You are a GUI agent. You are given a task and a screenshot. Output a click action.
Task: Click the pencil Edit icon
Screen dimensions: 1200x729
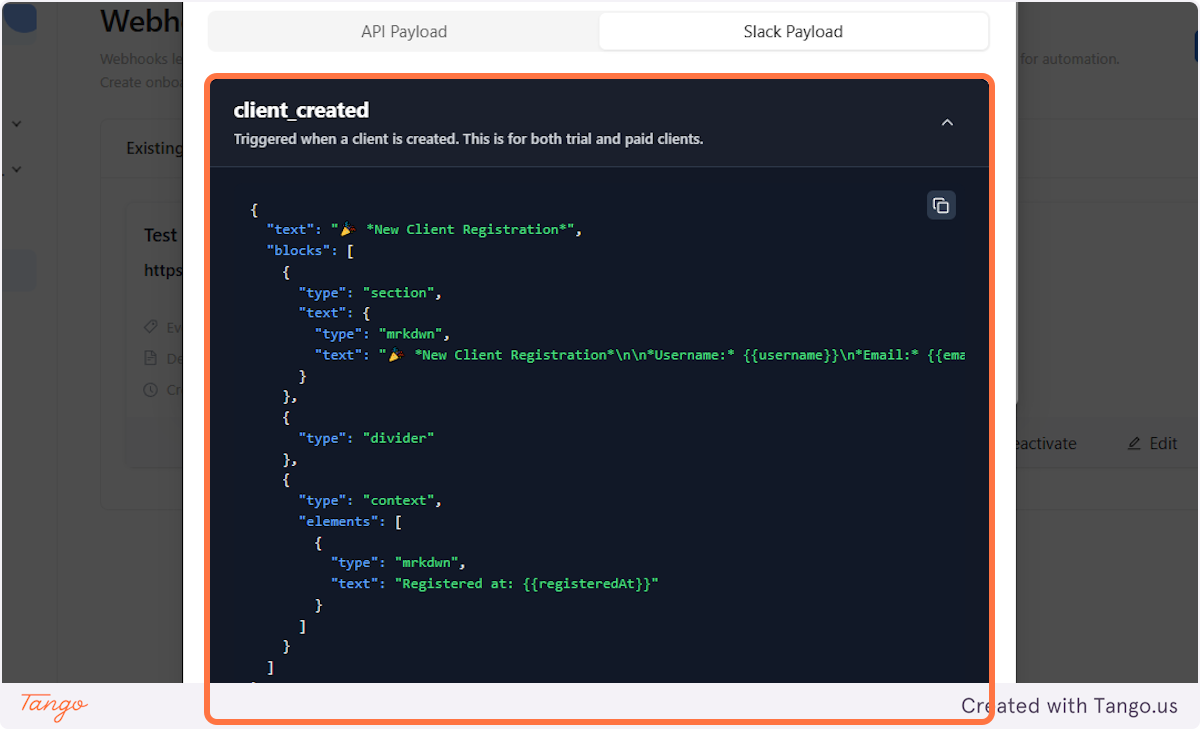1134,443
